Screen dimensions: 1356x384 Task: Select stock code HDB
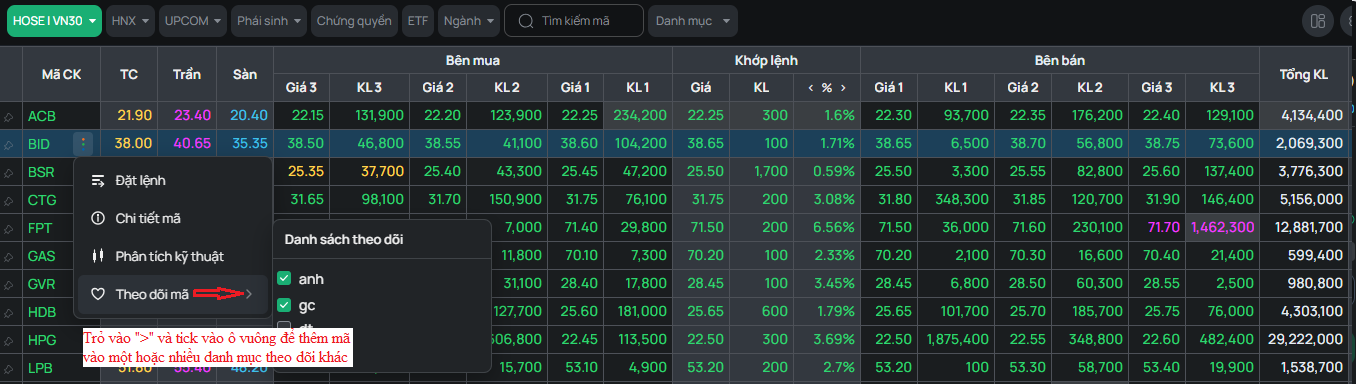click(42, 312)
